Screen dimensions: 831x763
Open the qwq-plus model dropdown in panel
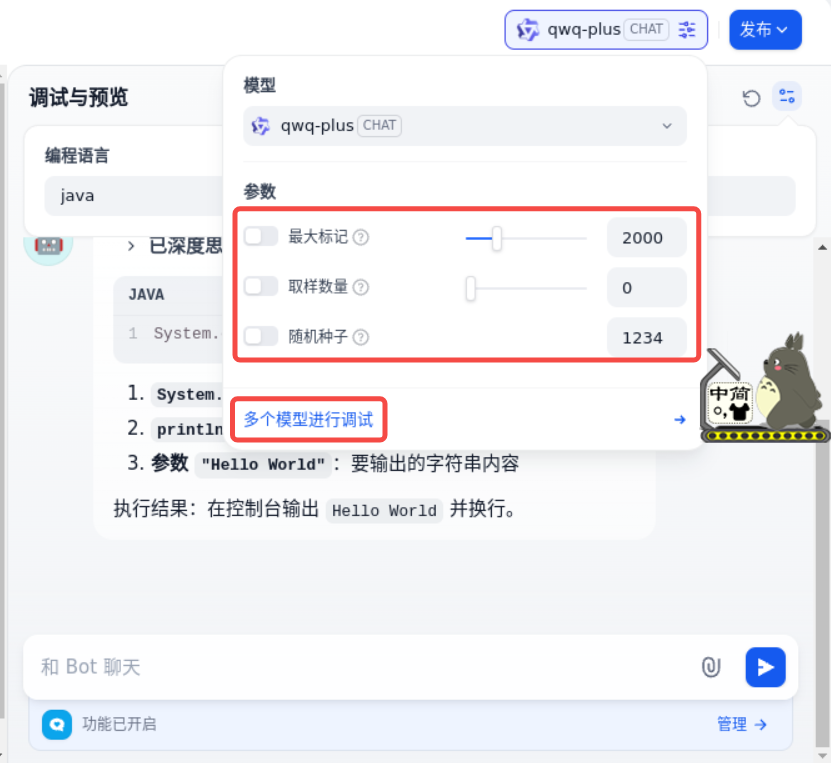point(465,126)
